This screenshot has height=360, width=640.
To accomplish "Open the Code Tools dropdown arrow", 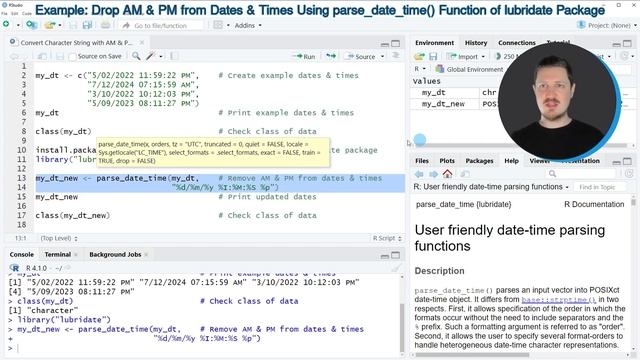I will [161, 56].
